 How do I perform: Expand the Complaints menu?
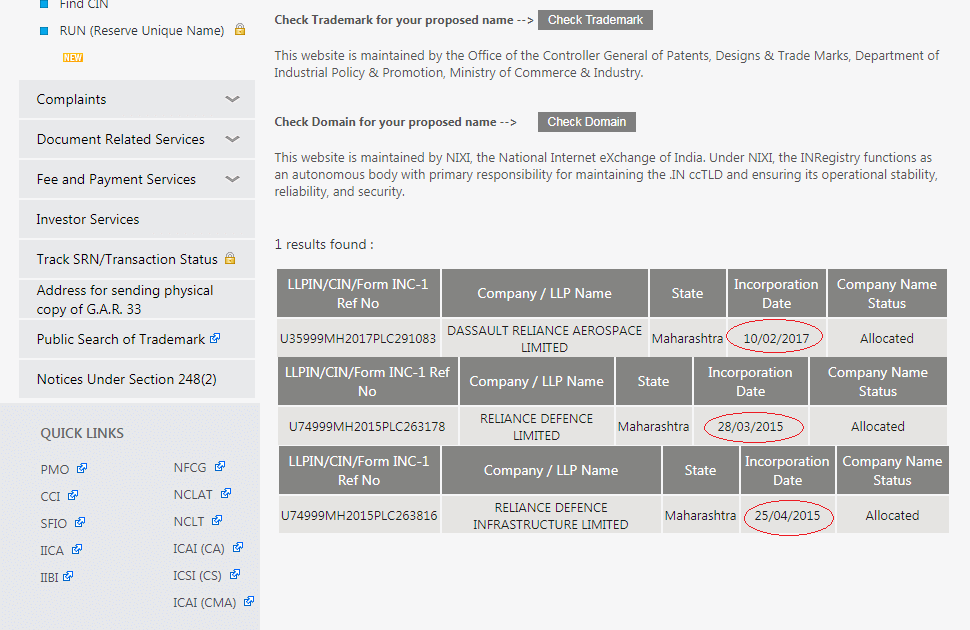click(x=137, y=99)
